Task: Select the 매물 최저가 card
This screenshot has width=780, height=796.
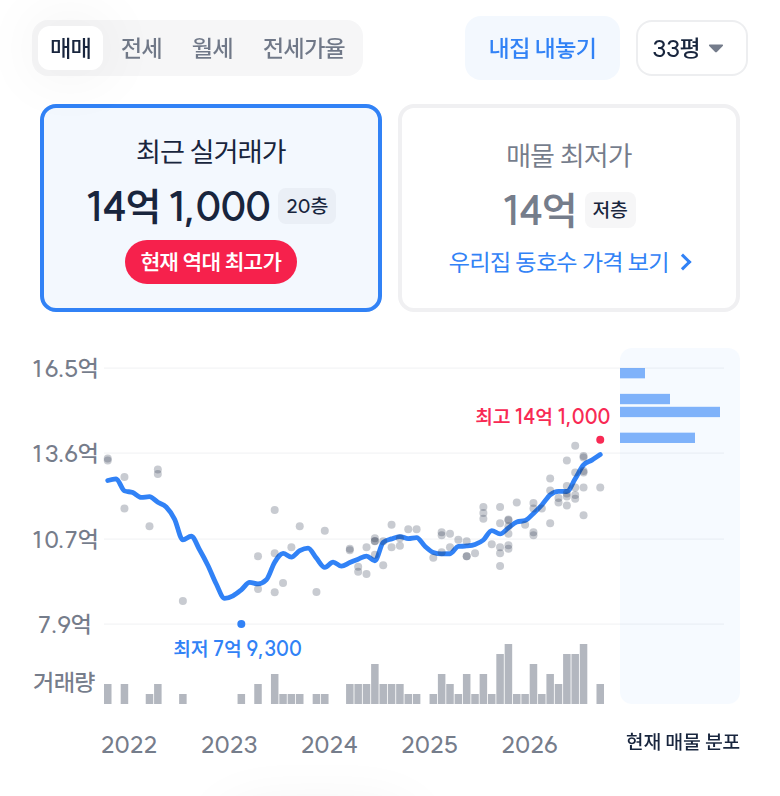Action: point(569,208)
